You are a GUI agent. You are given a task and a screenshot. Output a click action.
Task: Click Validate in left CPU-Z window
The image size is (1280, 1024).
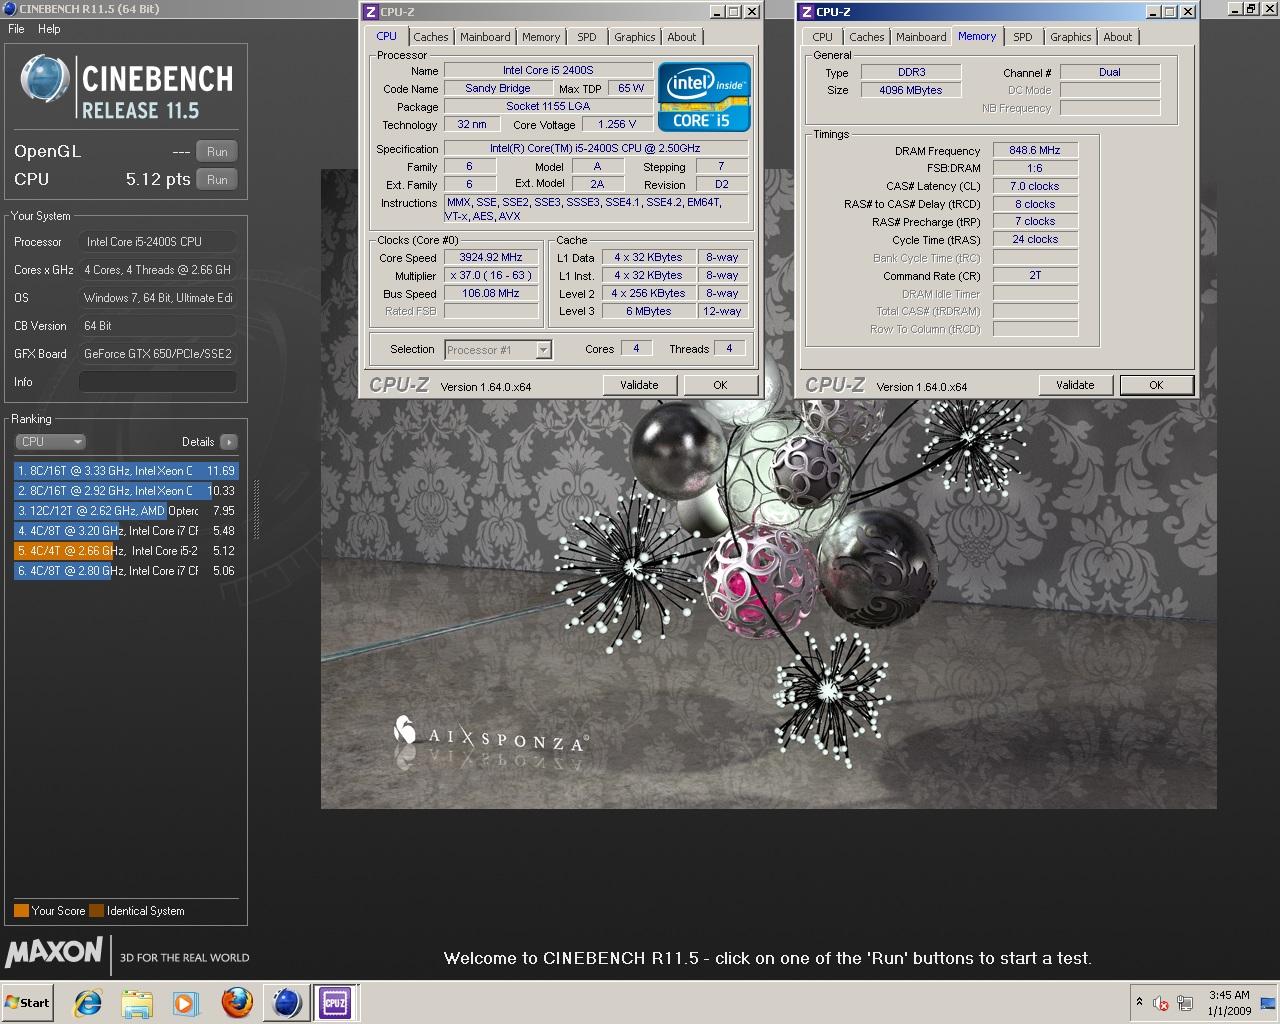(x=640, y=385)
